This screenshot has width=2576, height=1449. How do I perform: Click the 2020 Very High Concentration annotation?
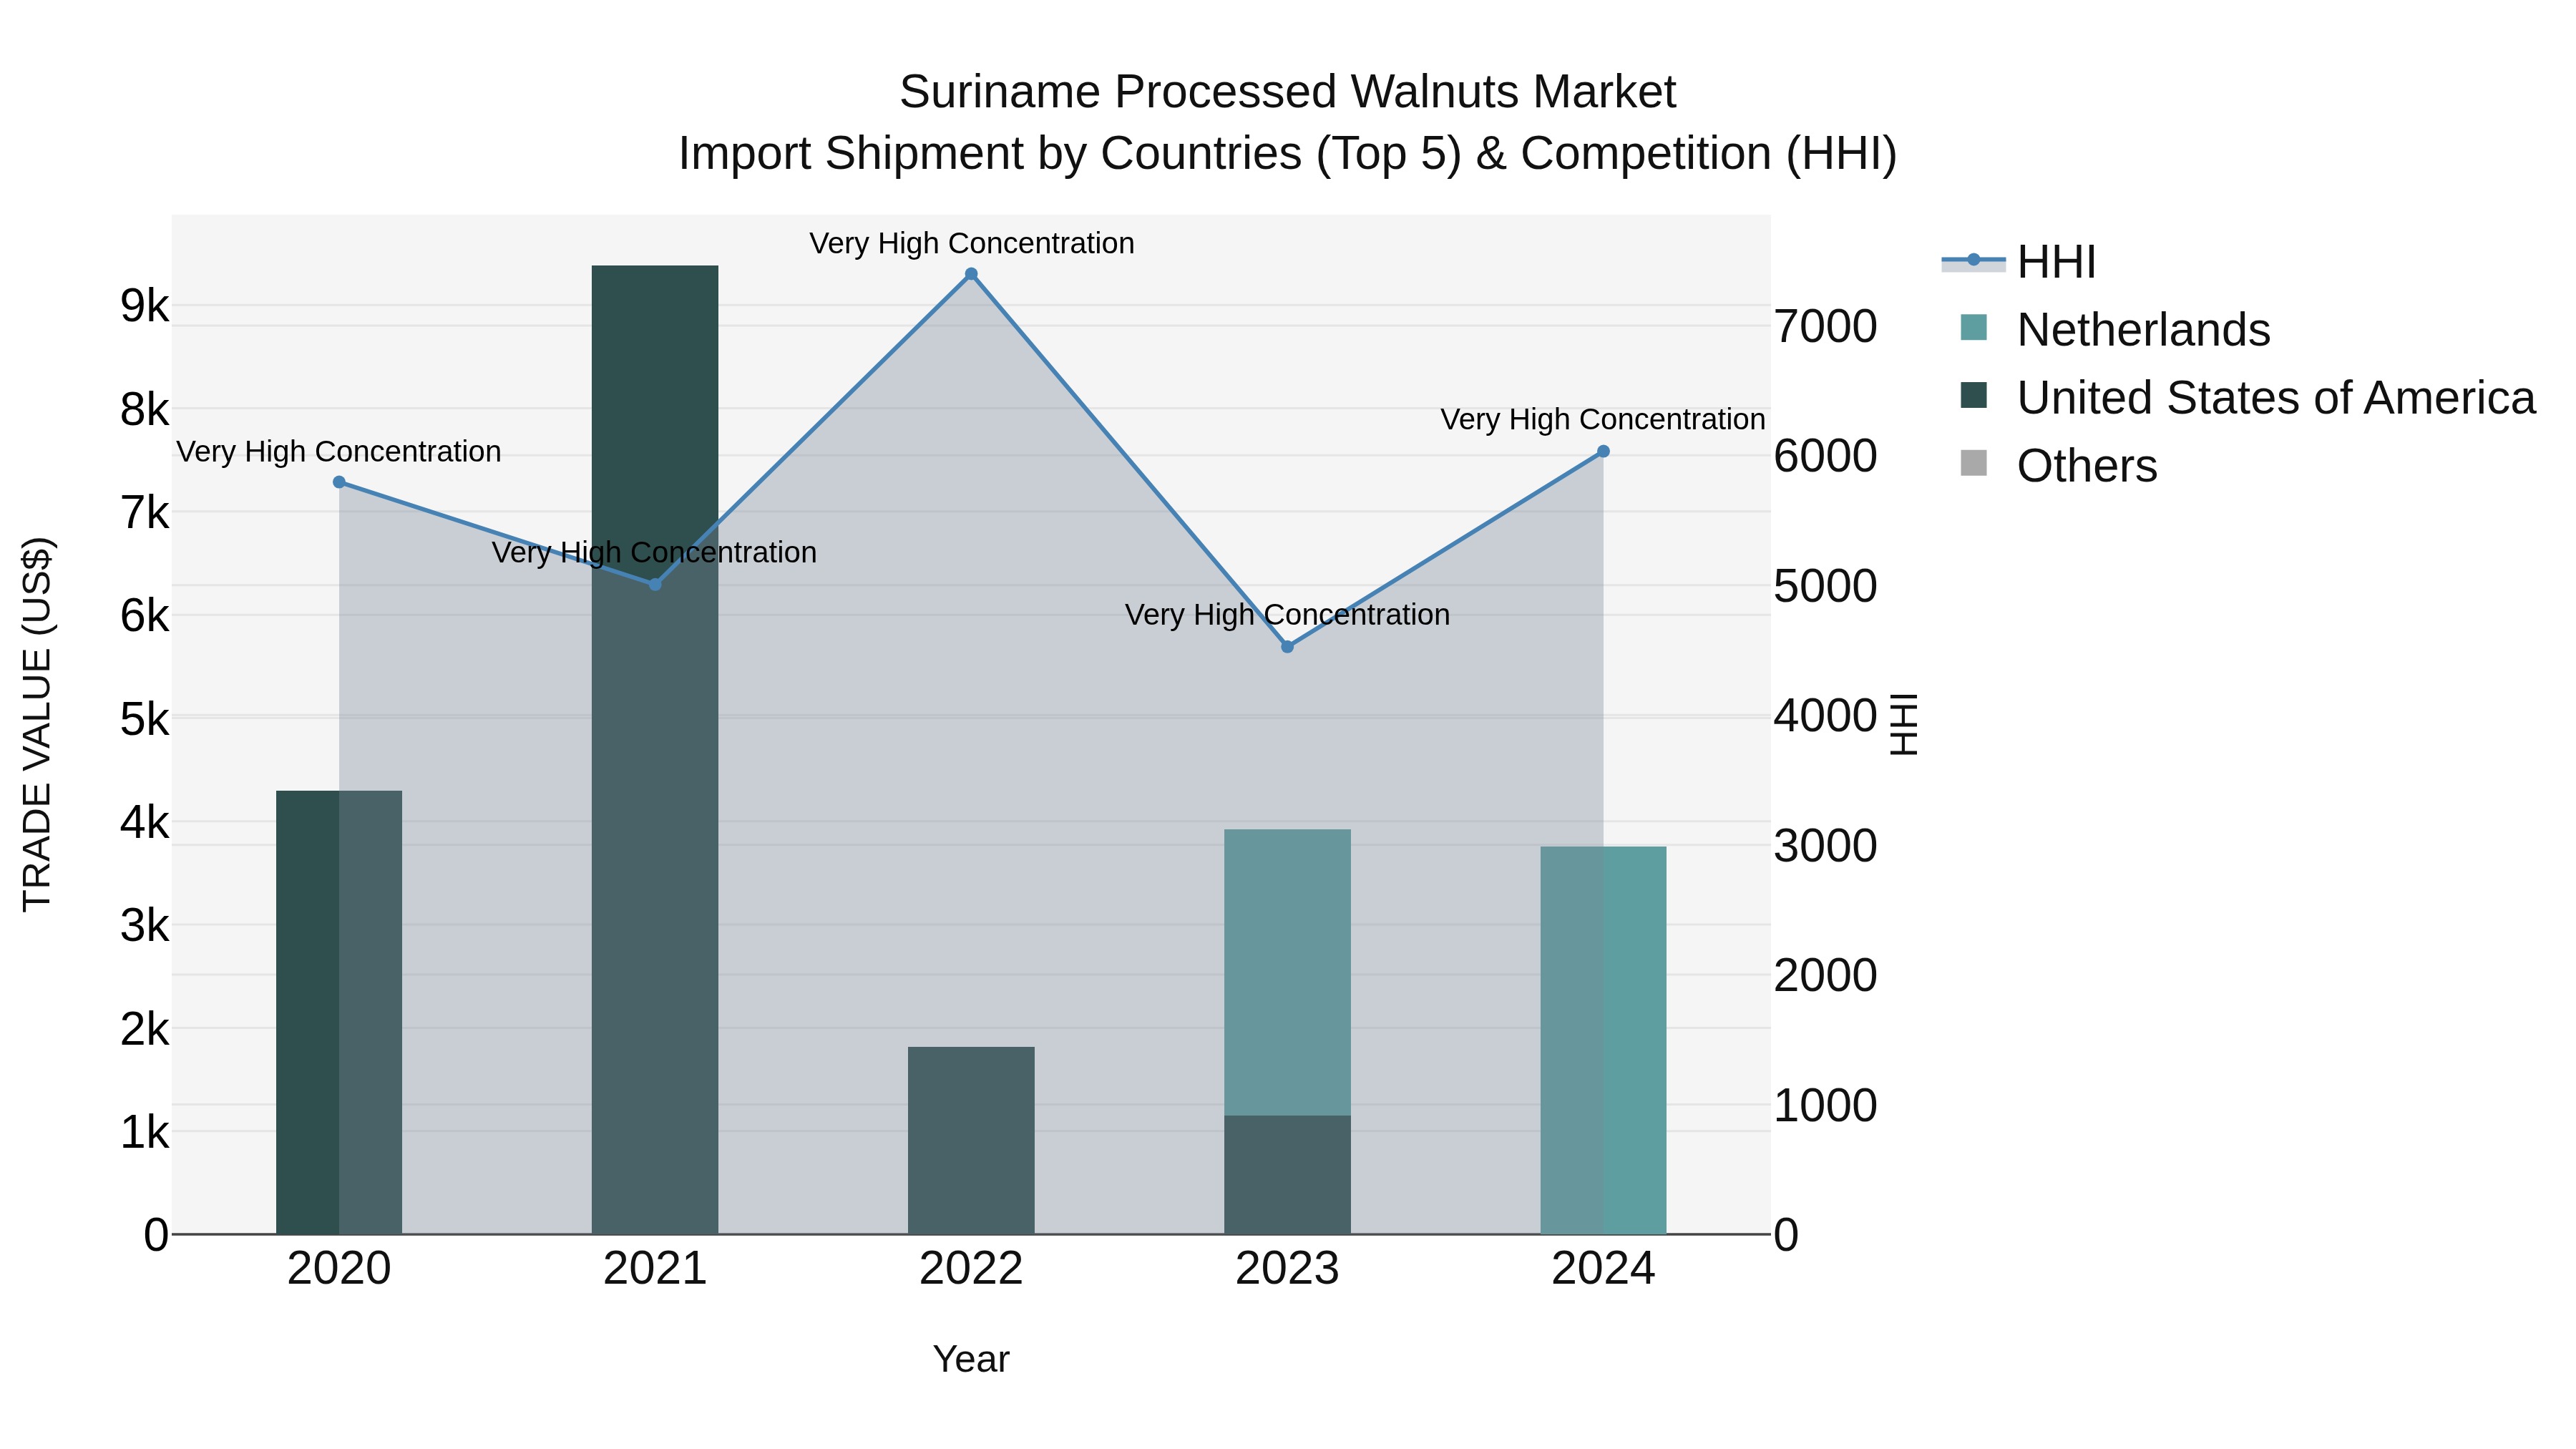coord(339,452)
